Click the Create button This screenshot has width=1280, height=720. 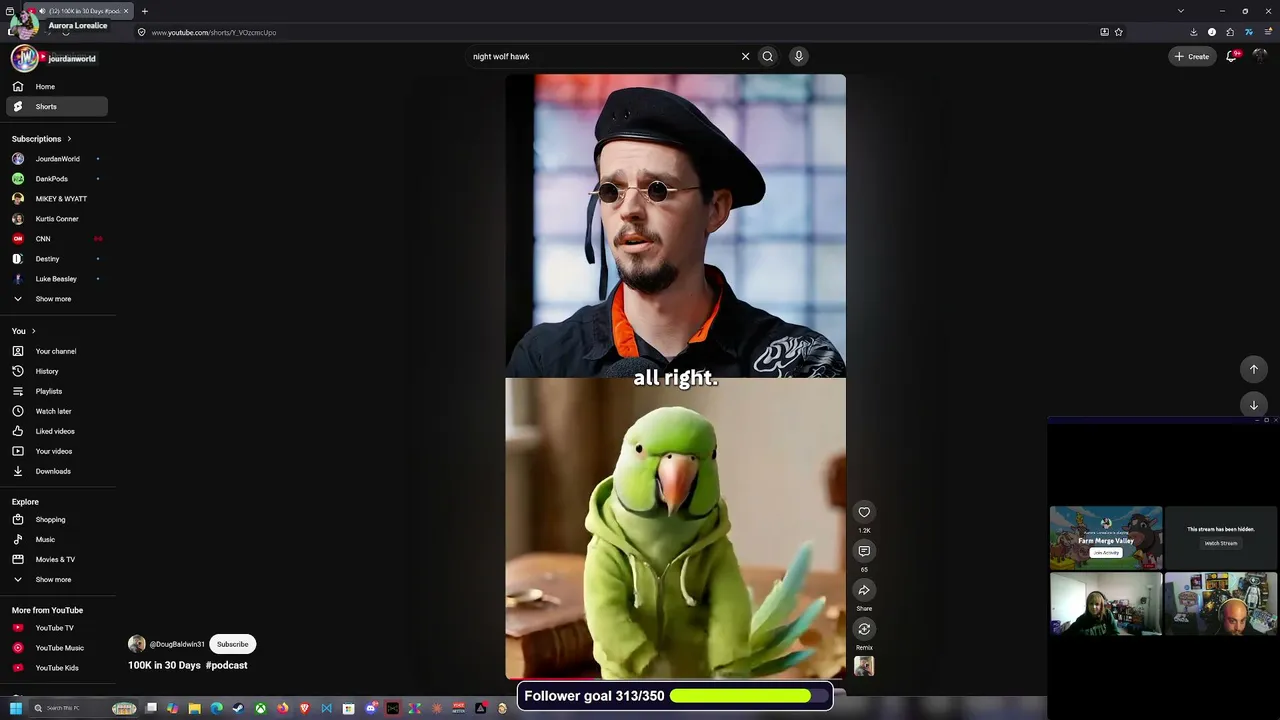pos(1191,57)
